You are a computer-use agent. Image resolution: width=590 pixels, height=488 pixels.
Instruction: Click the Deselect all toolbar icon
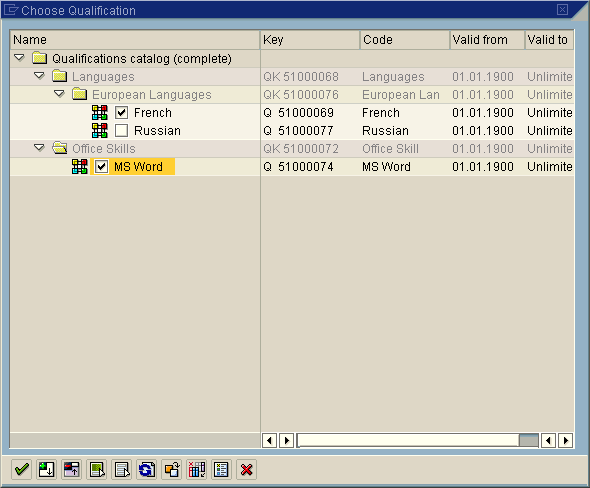pyautogui.click(x=122, y=470)
